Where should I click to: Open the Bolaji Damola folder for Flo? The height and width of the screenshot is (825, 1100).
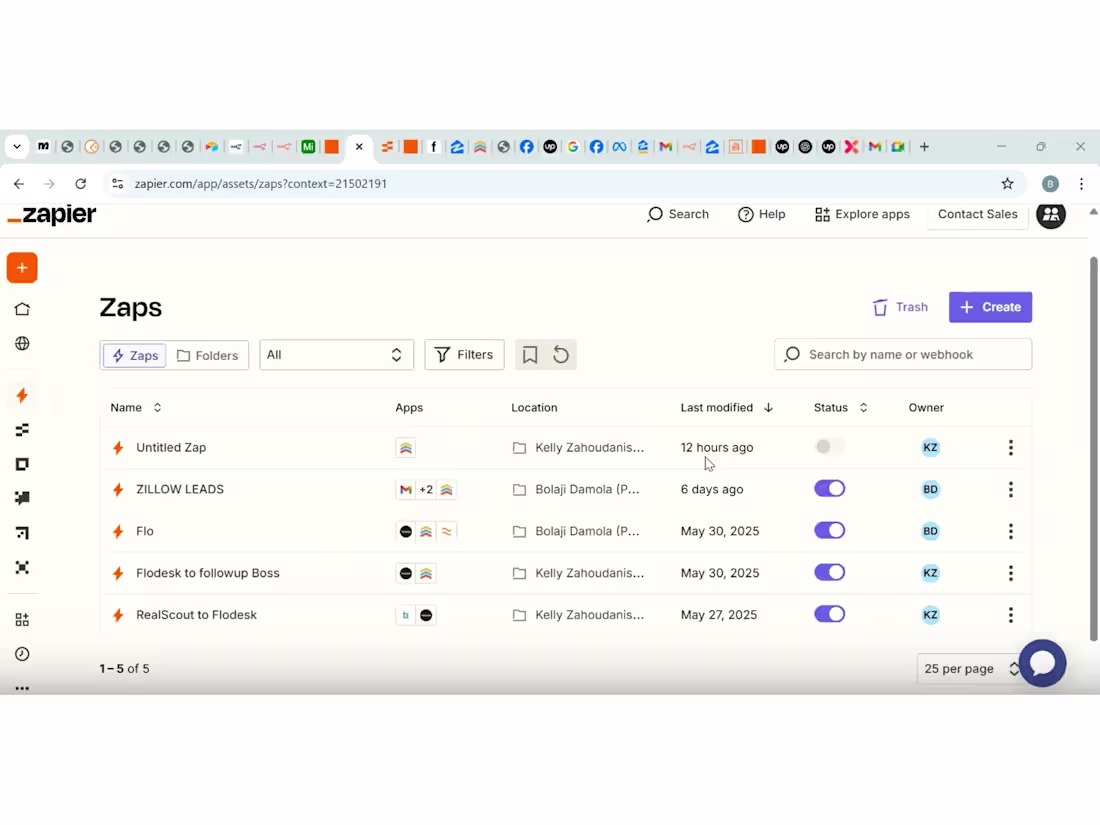pos(576,532)
